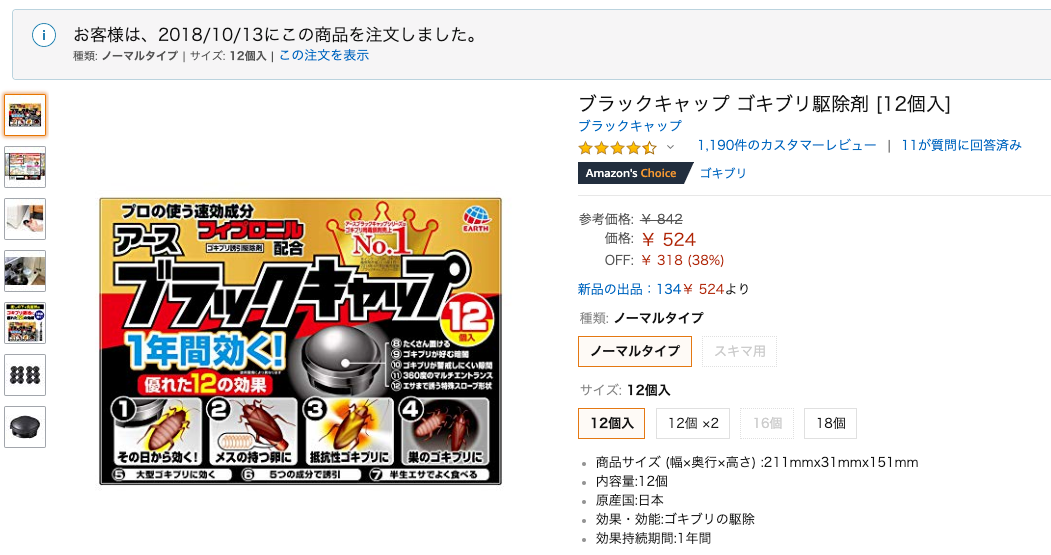This screenshot has width=1051, height=555.
Task: Click the main product package image
Action: click(300, 341)
